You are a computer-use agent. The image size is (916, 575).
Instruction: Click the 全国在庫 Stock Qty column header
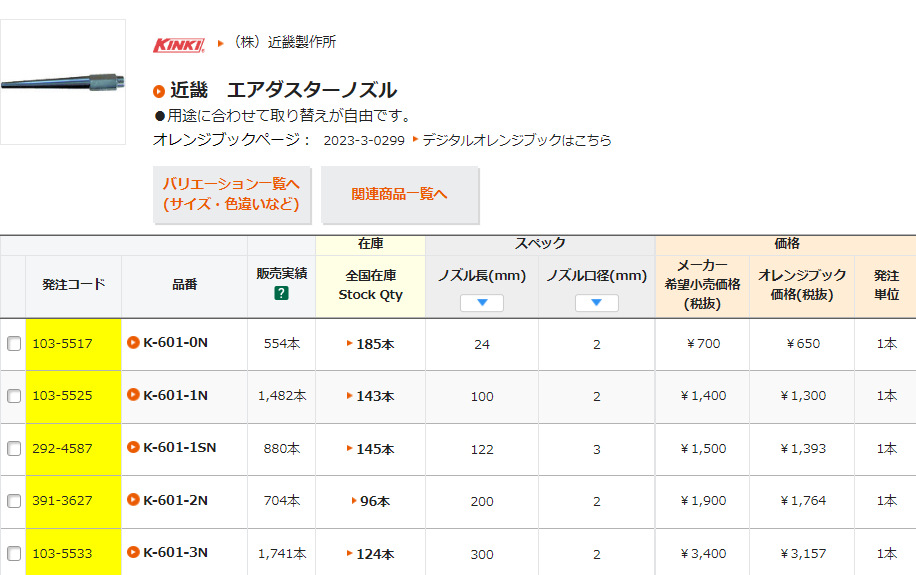coord(370,285)
